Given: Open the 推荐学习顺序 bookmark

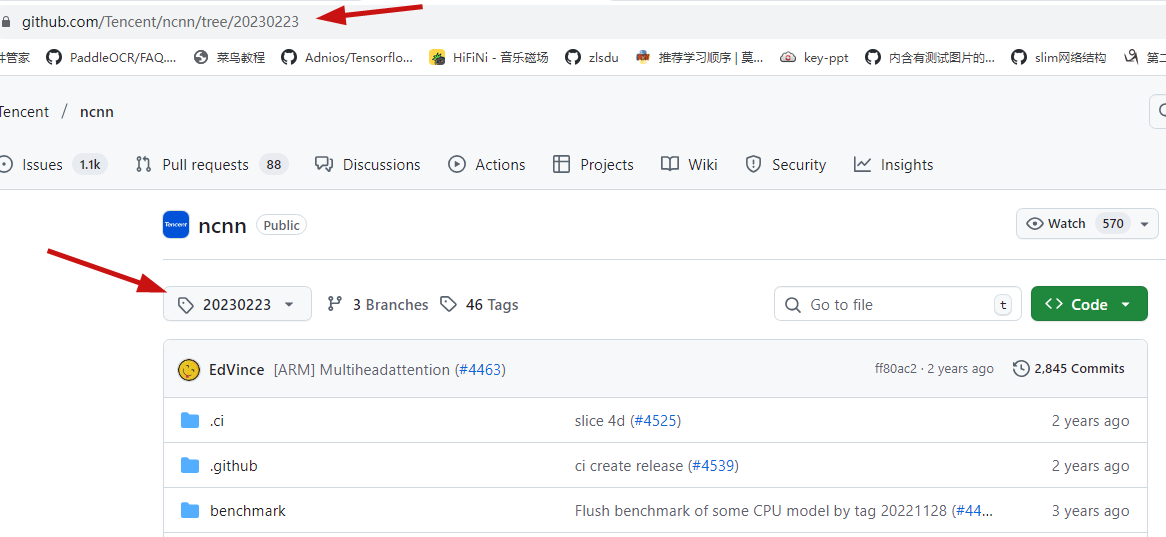Looking at the screenshot, I should pos(699,57).
